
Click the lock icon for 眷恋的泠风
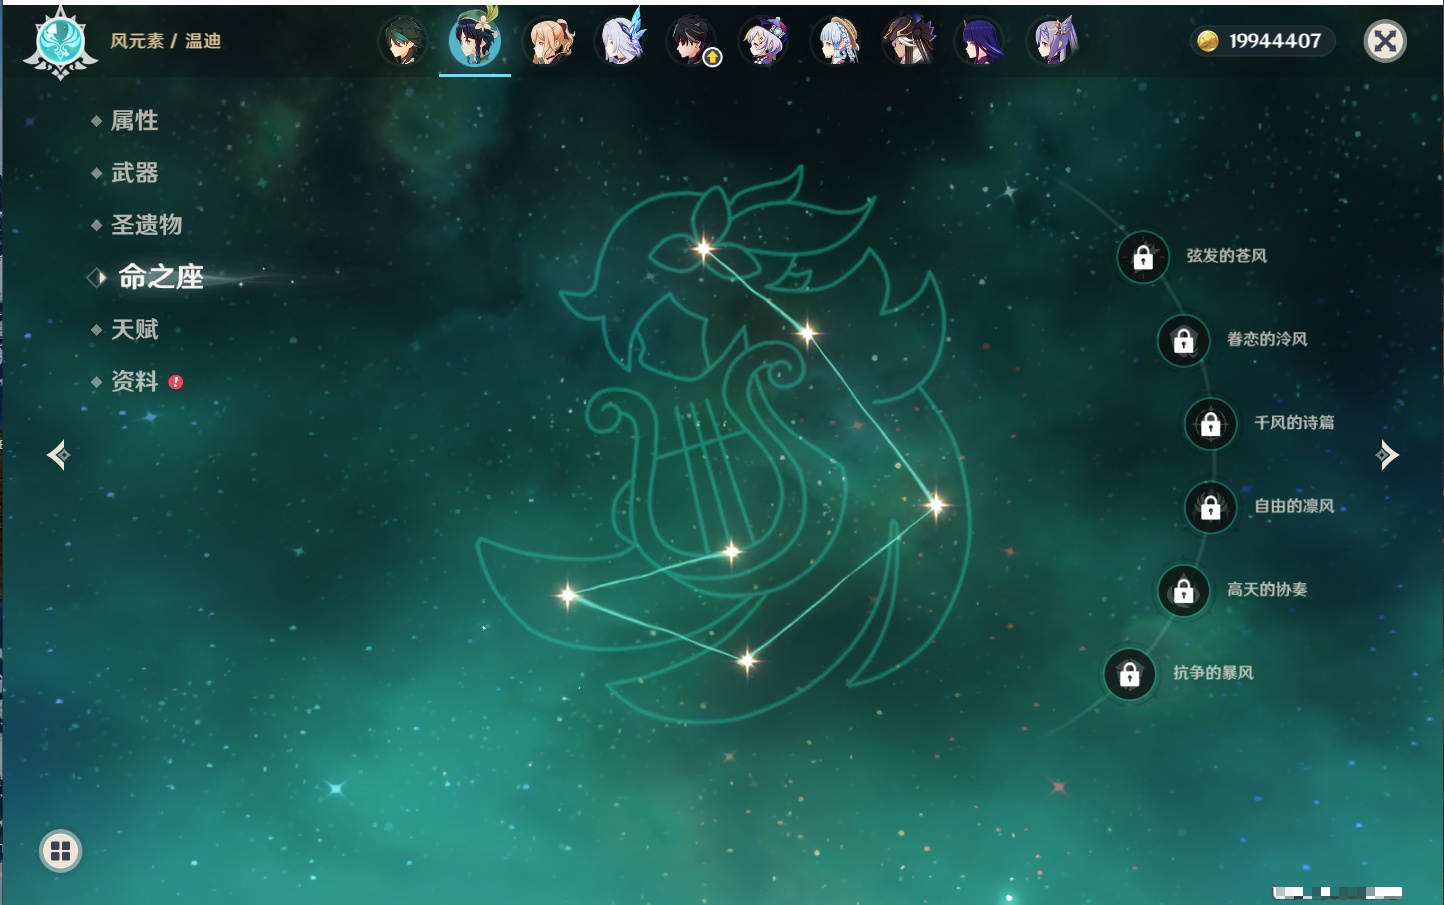[1184, 341]
